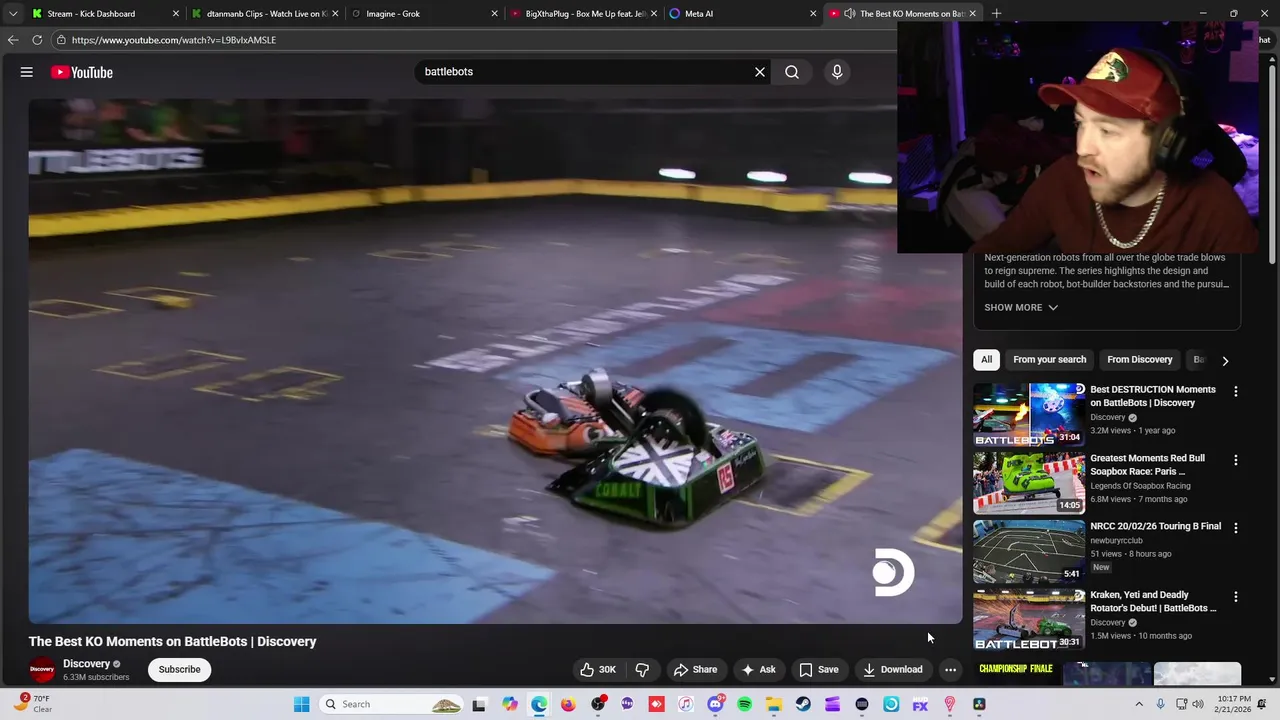Open iTunes music app from taskbar

[x=686, y=704]
